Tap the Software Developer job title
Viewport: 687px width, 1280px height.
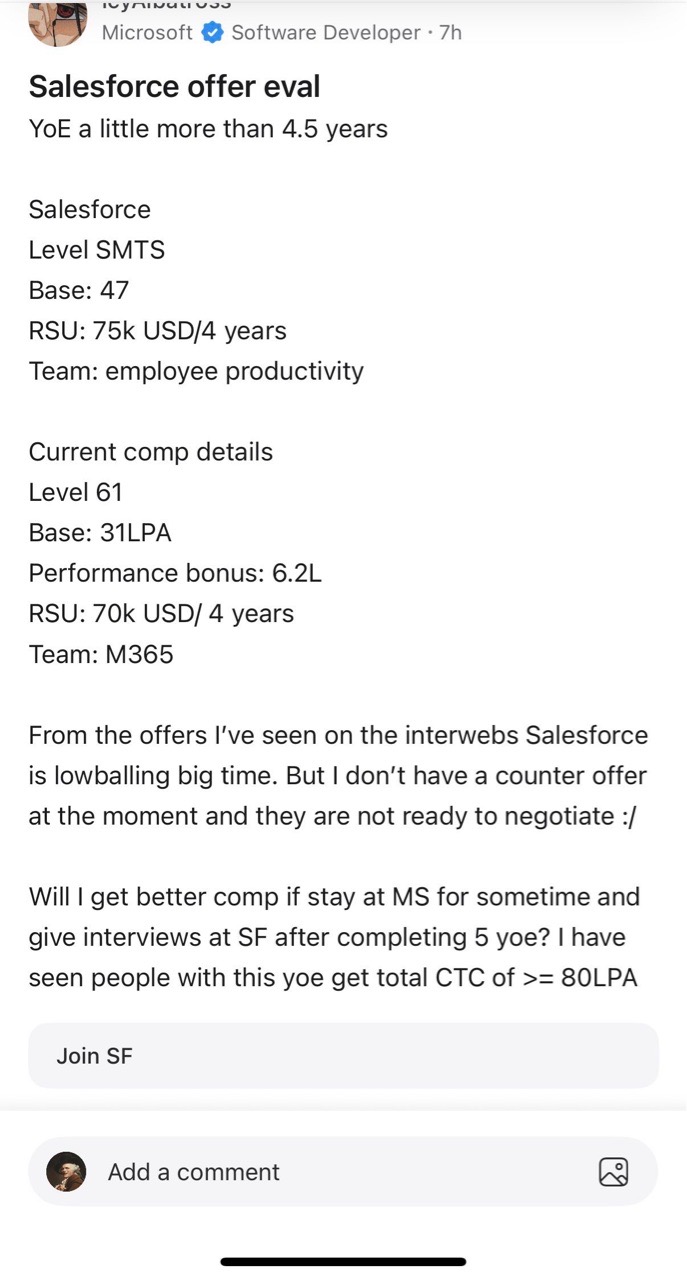326,33
